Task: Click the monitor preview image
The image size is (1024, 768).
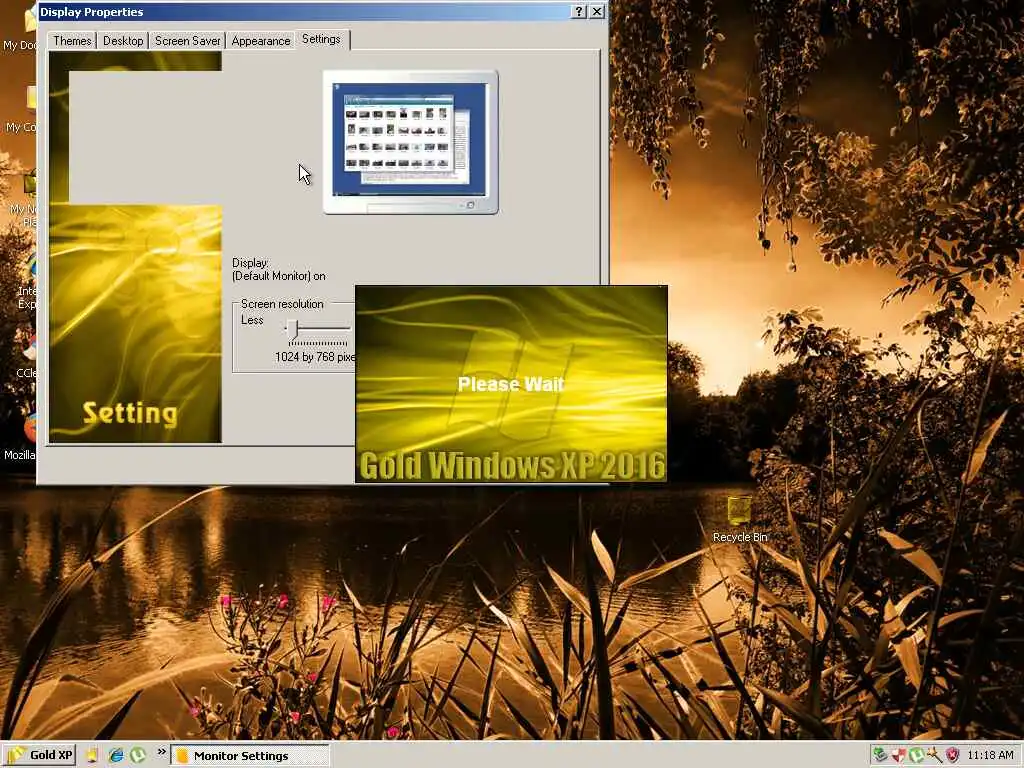Action: coord(411,142)
